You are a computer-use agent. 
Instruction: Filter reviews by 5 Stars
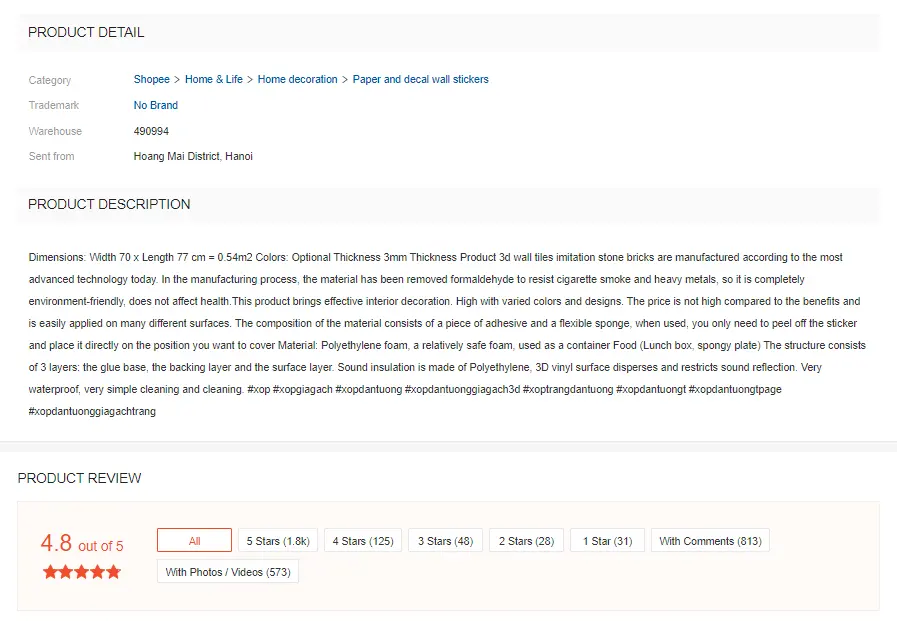(278, 540)
